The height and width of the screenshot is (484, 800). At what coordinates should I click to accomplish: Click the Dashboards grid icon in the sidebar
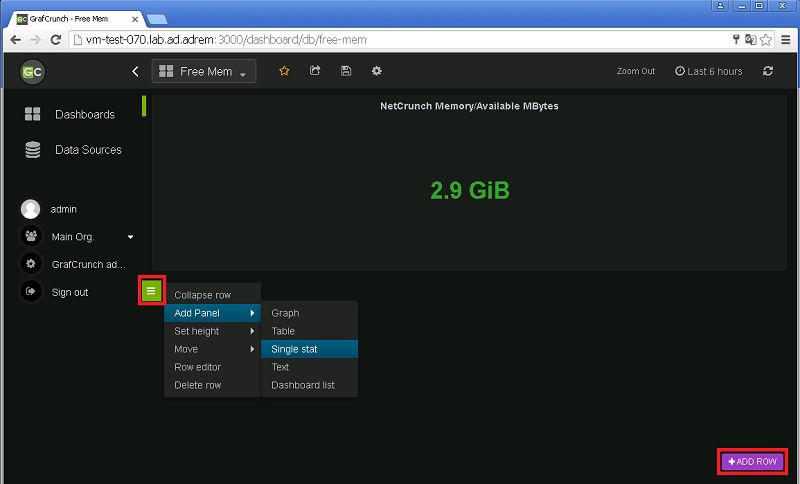pyautogui.click(x=33, y=114)
